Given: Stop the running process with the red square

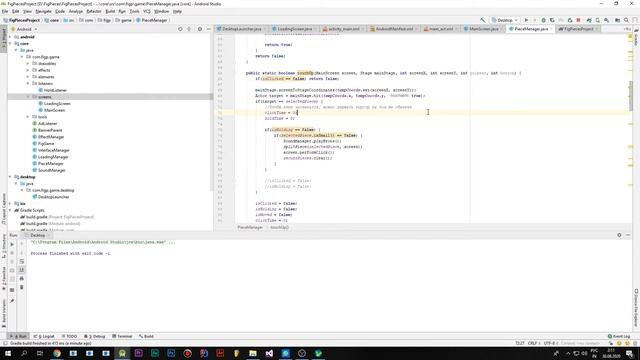Looking at the screenshot, I should 578,20.
